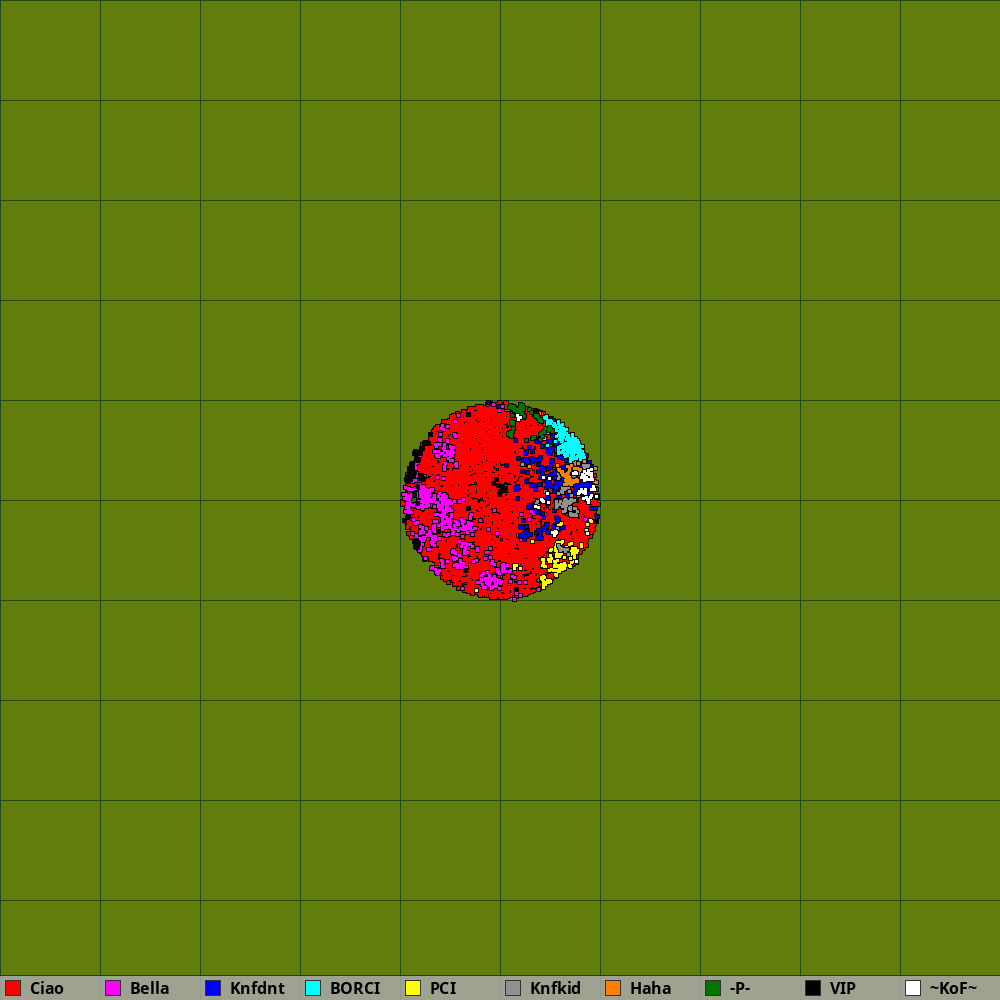Select the -P- legend label

click(x=740, y=988)
